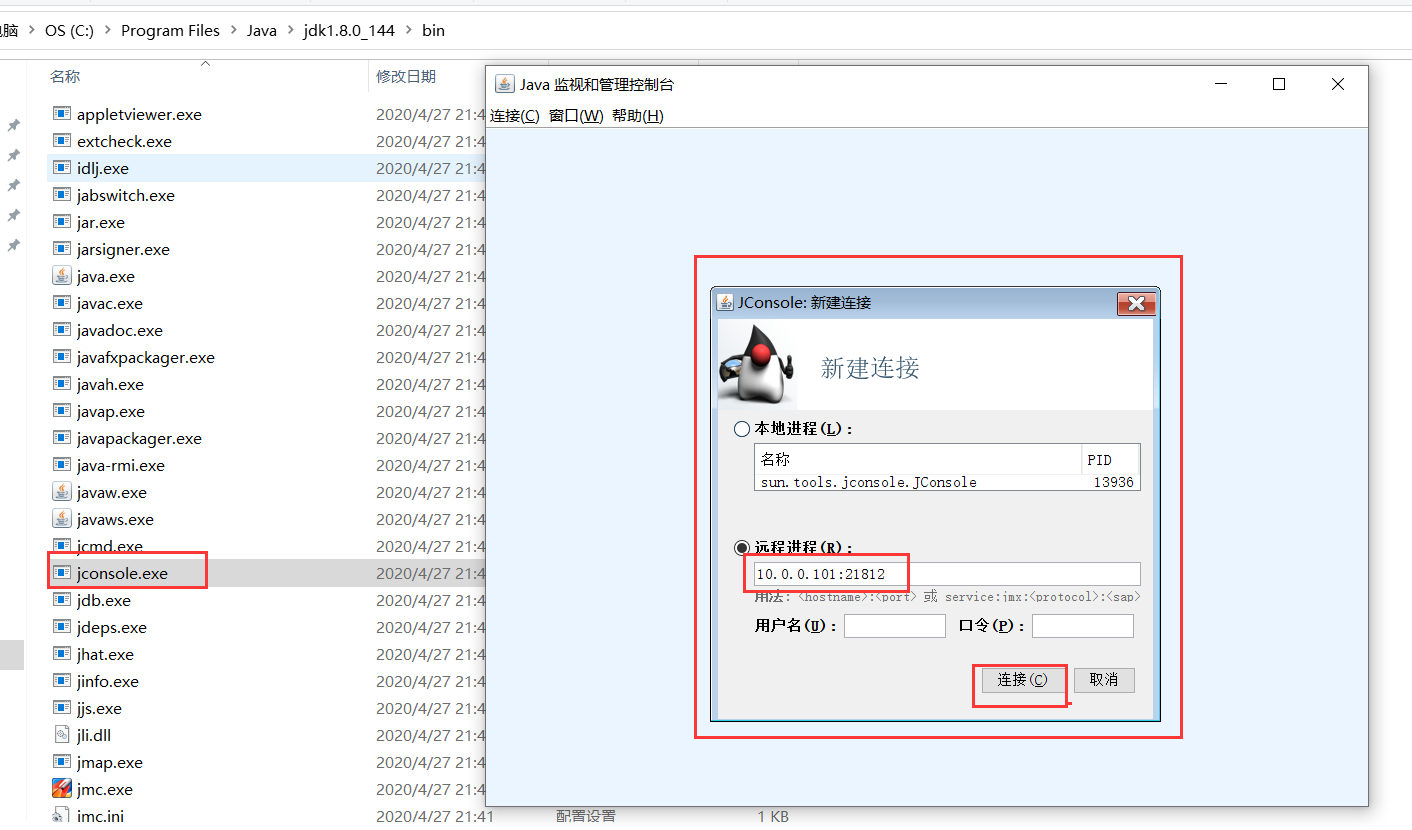This screenshot has height=830, width=1412.
Task: Expand breadcrumb arrow after Program Files
Action: click(x=234, y=31)
